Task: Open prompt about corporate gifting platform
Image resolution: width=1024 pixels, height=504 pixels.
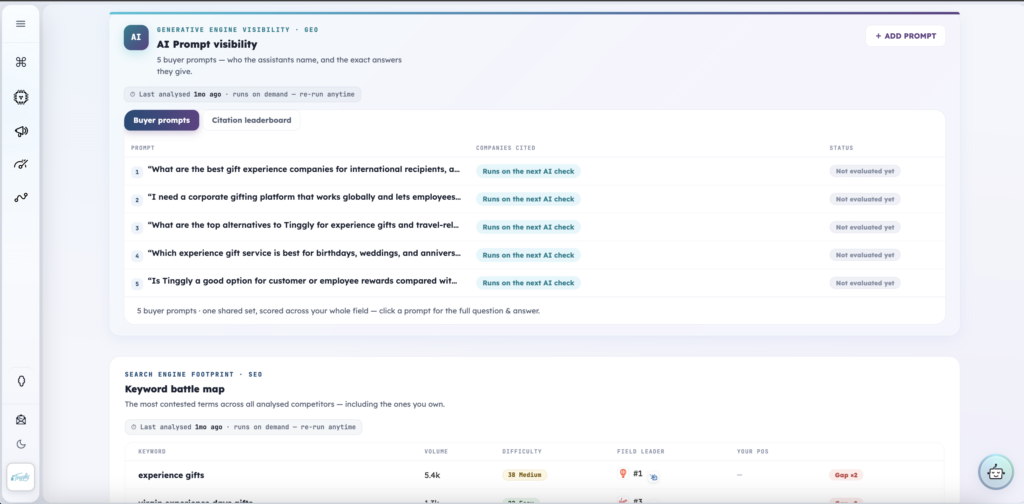Action: pos(304,197)
